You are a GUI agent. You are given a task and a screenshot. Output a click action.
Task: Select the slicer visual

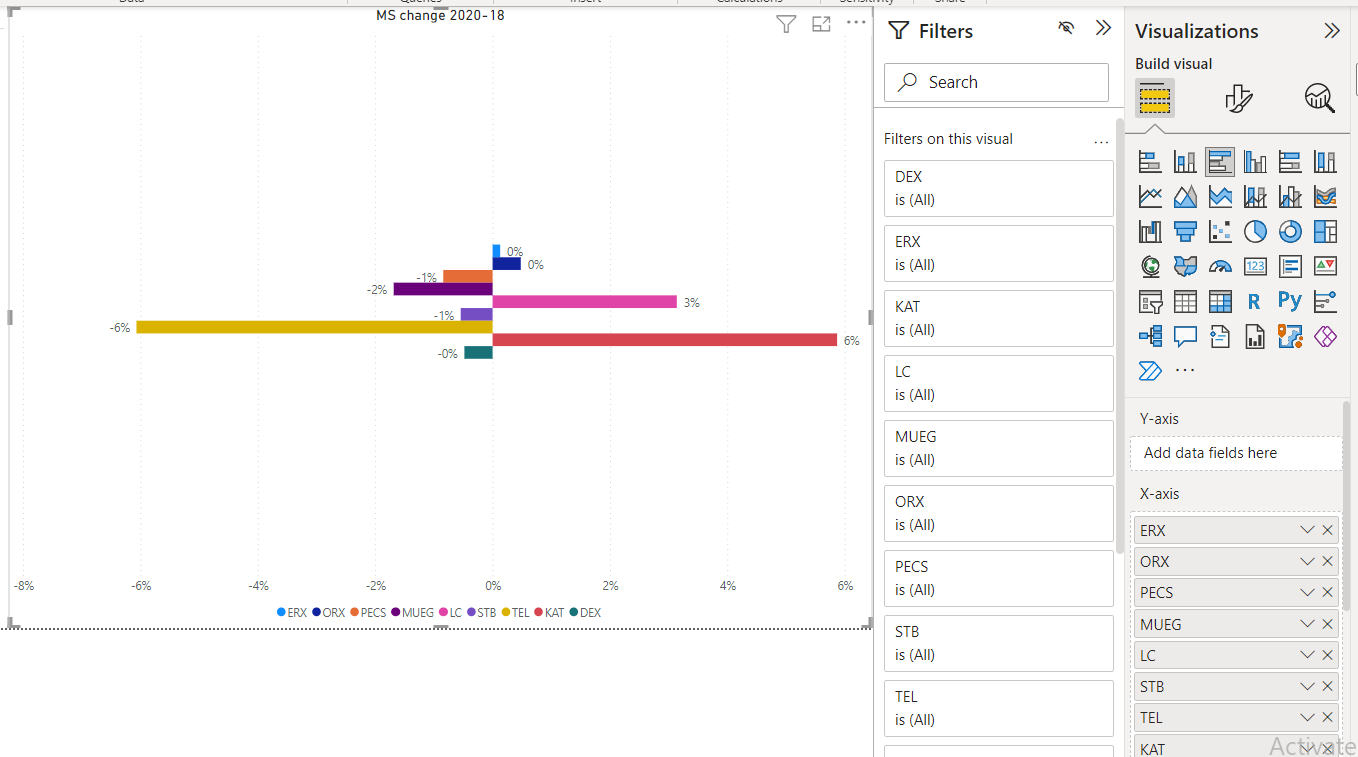click(1150, 301)
